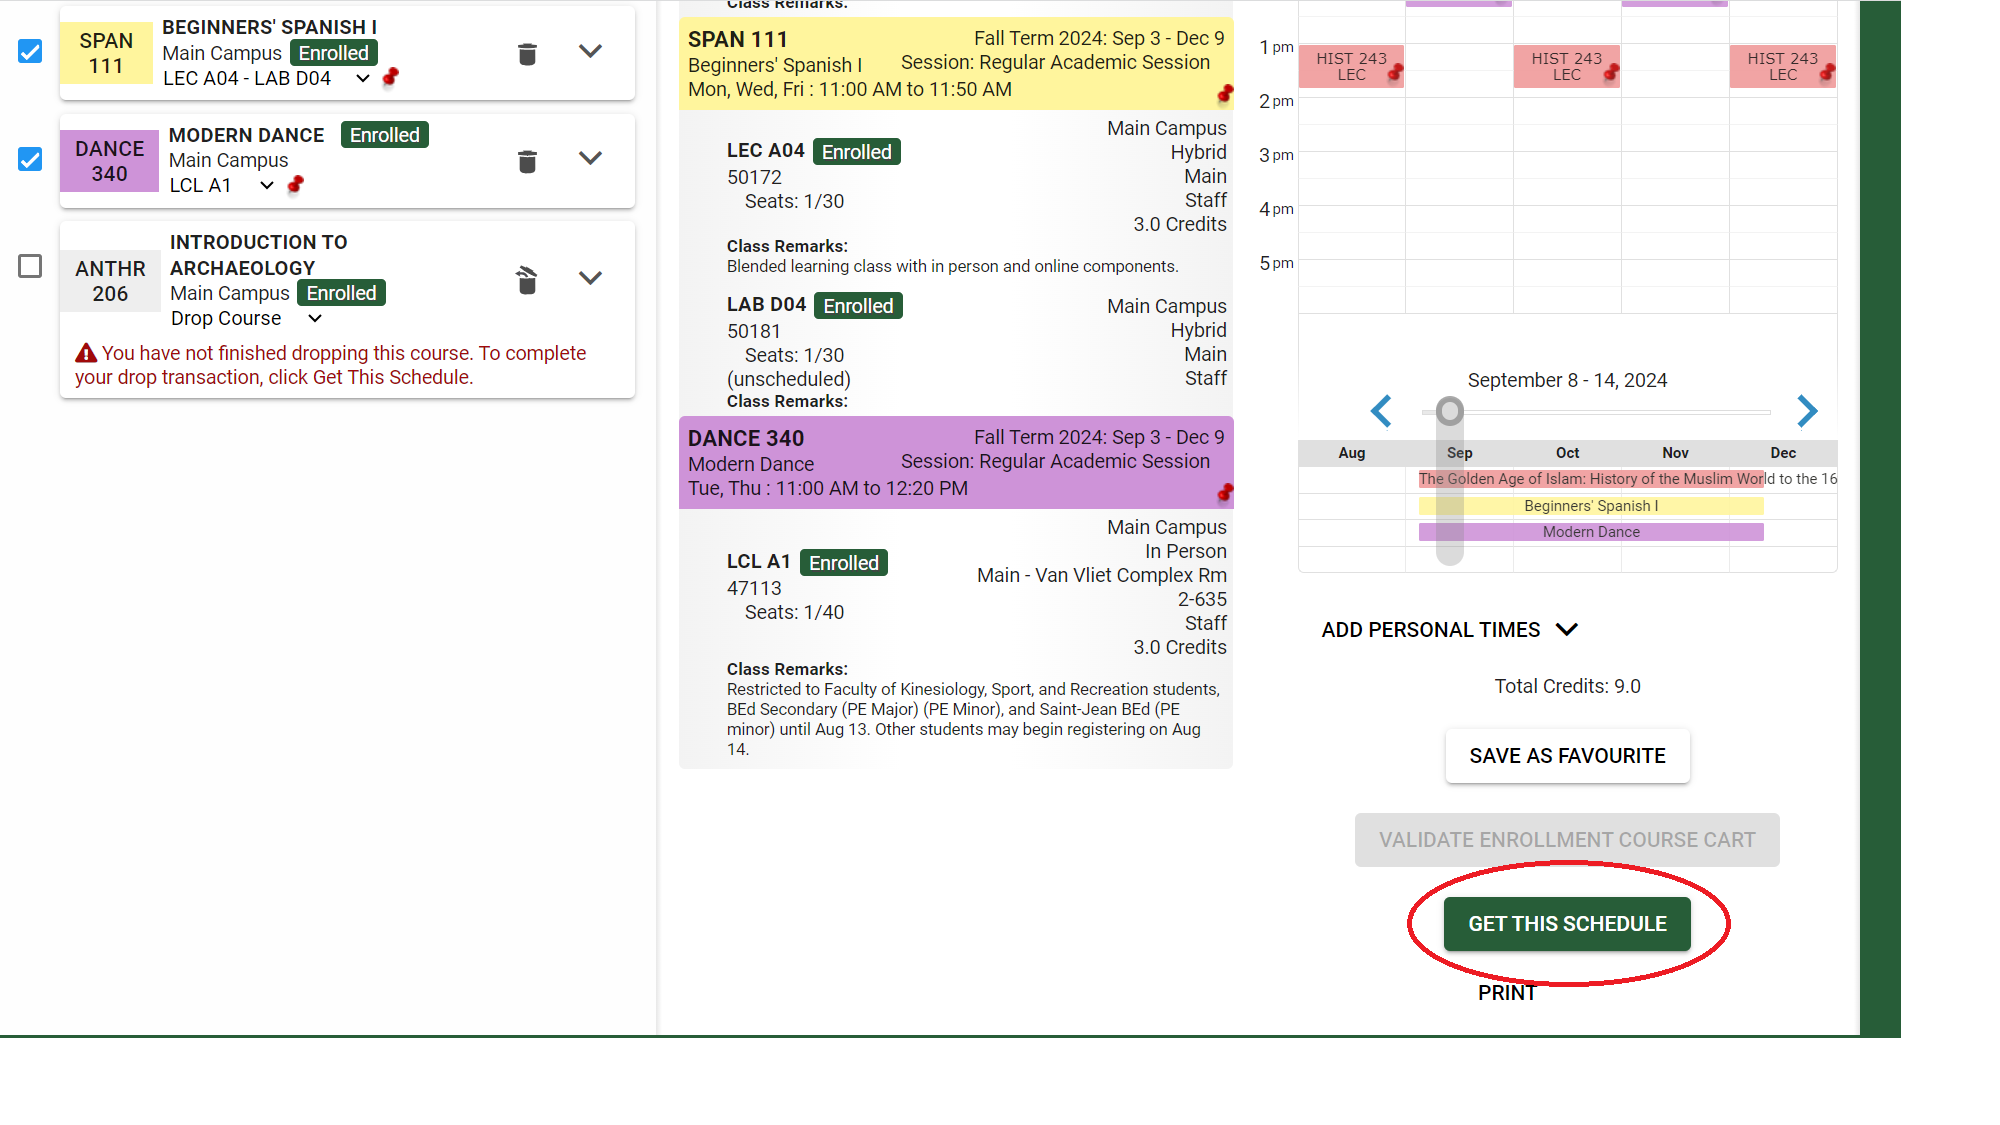Click trash icon for SPAN 111 course
This screenshot has height=1125, width=2000.
[x=527, y=54]
